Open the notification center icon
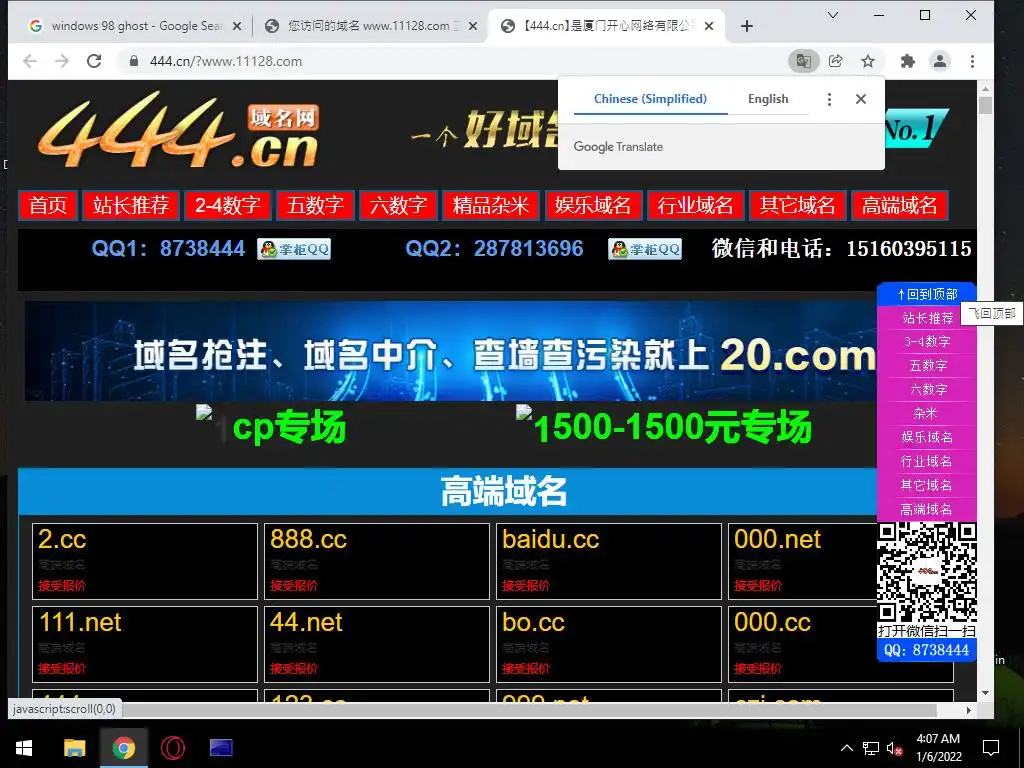This screenshot has width=1024, height=768. (991, 748)
